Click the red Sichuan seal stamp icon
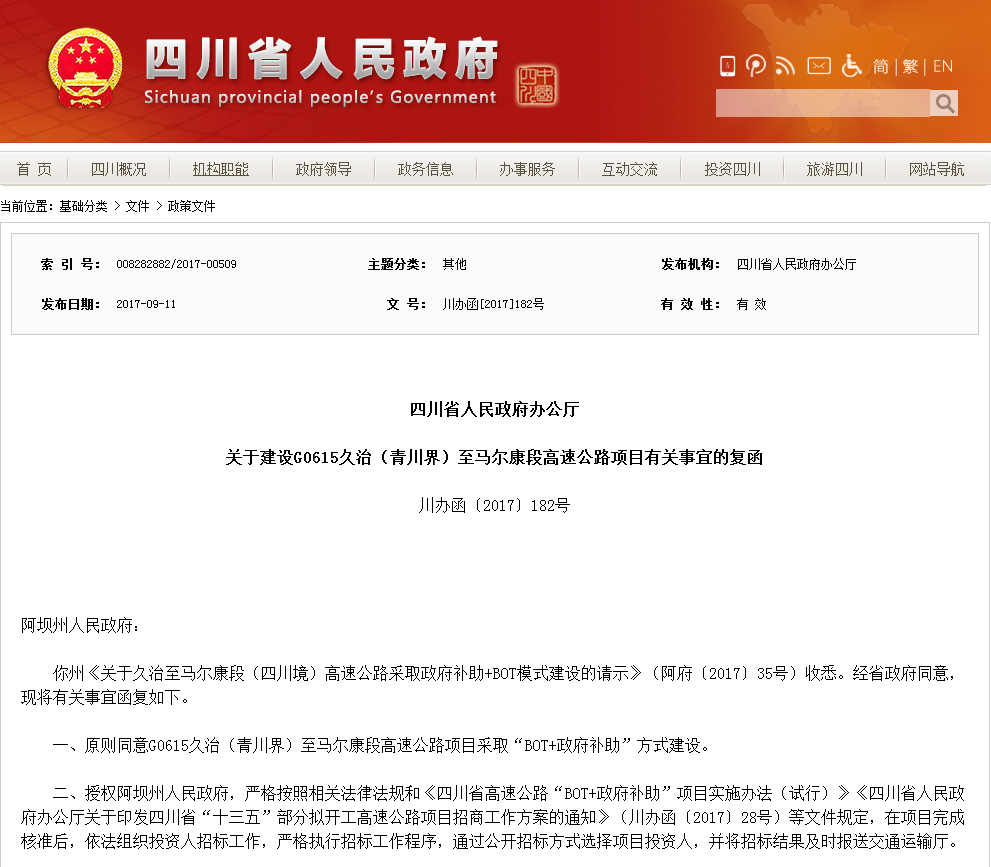This screenshot has height=867, width=991. [x=537, y=85]
